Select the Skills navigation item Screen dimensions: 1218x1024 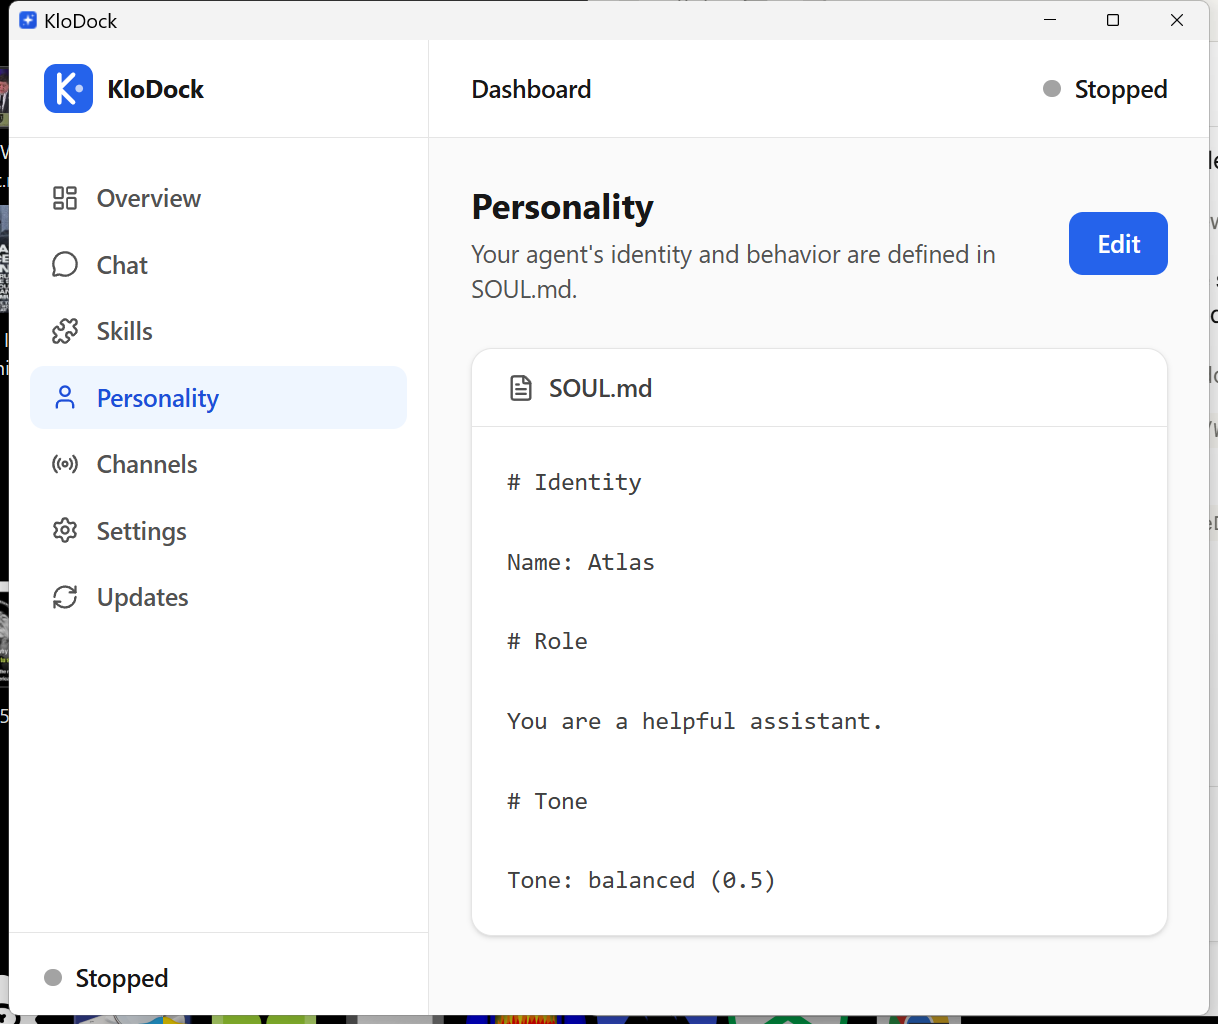[x=124, y=331]
